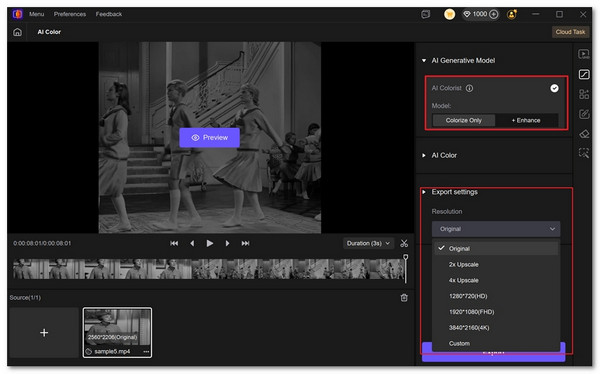Select the sample5.mp4 thumbnail
Viewport: 600px width, 374px height.
tap(117, 333)
